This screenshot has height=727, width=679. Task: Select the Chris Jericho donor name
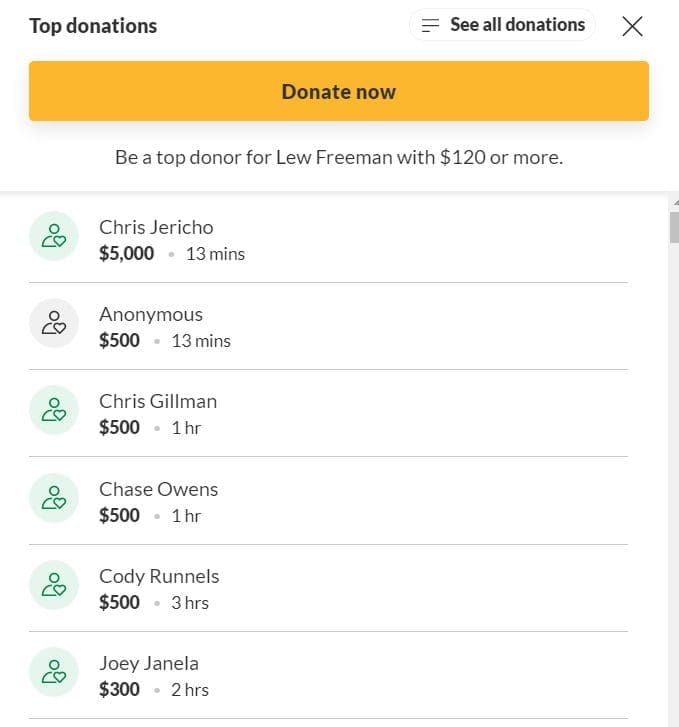(x=156, y=227)
